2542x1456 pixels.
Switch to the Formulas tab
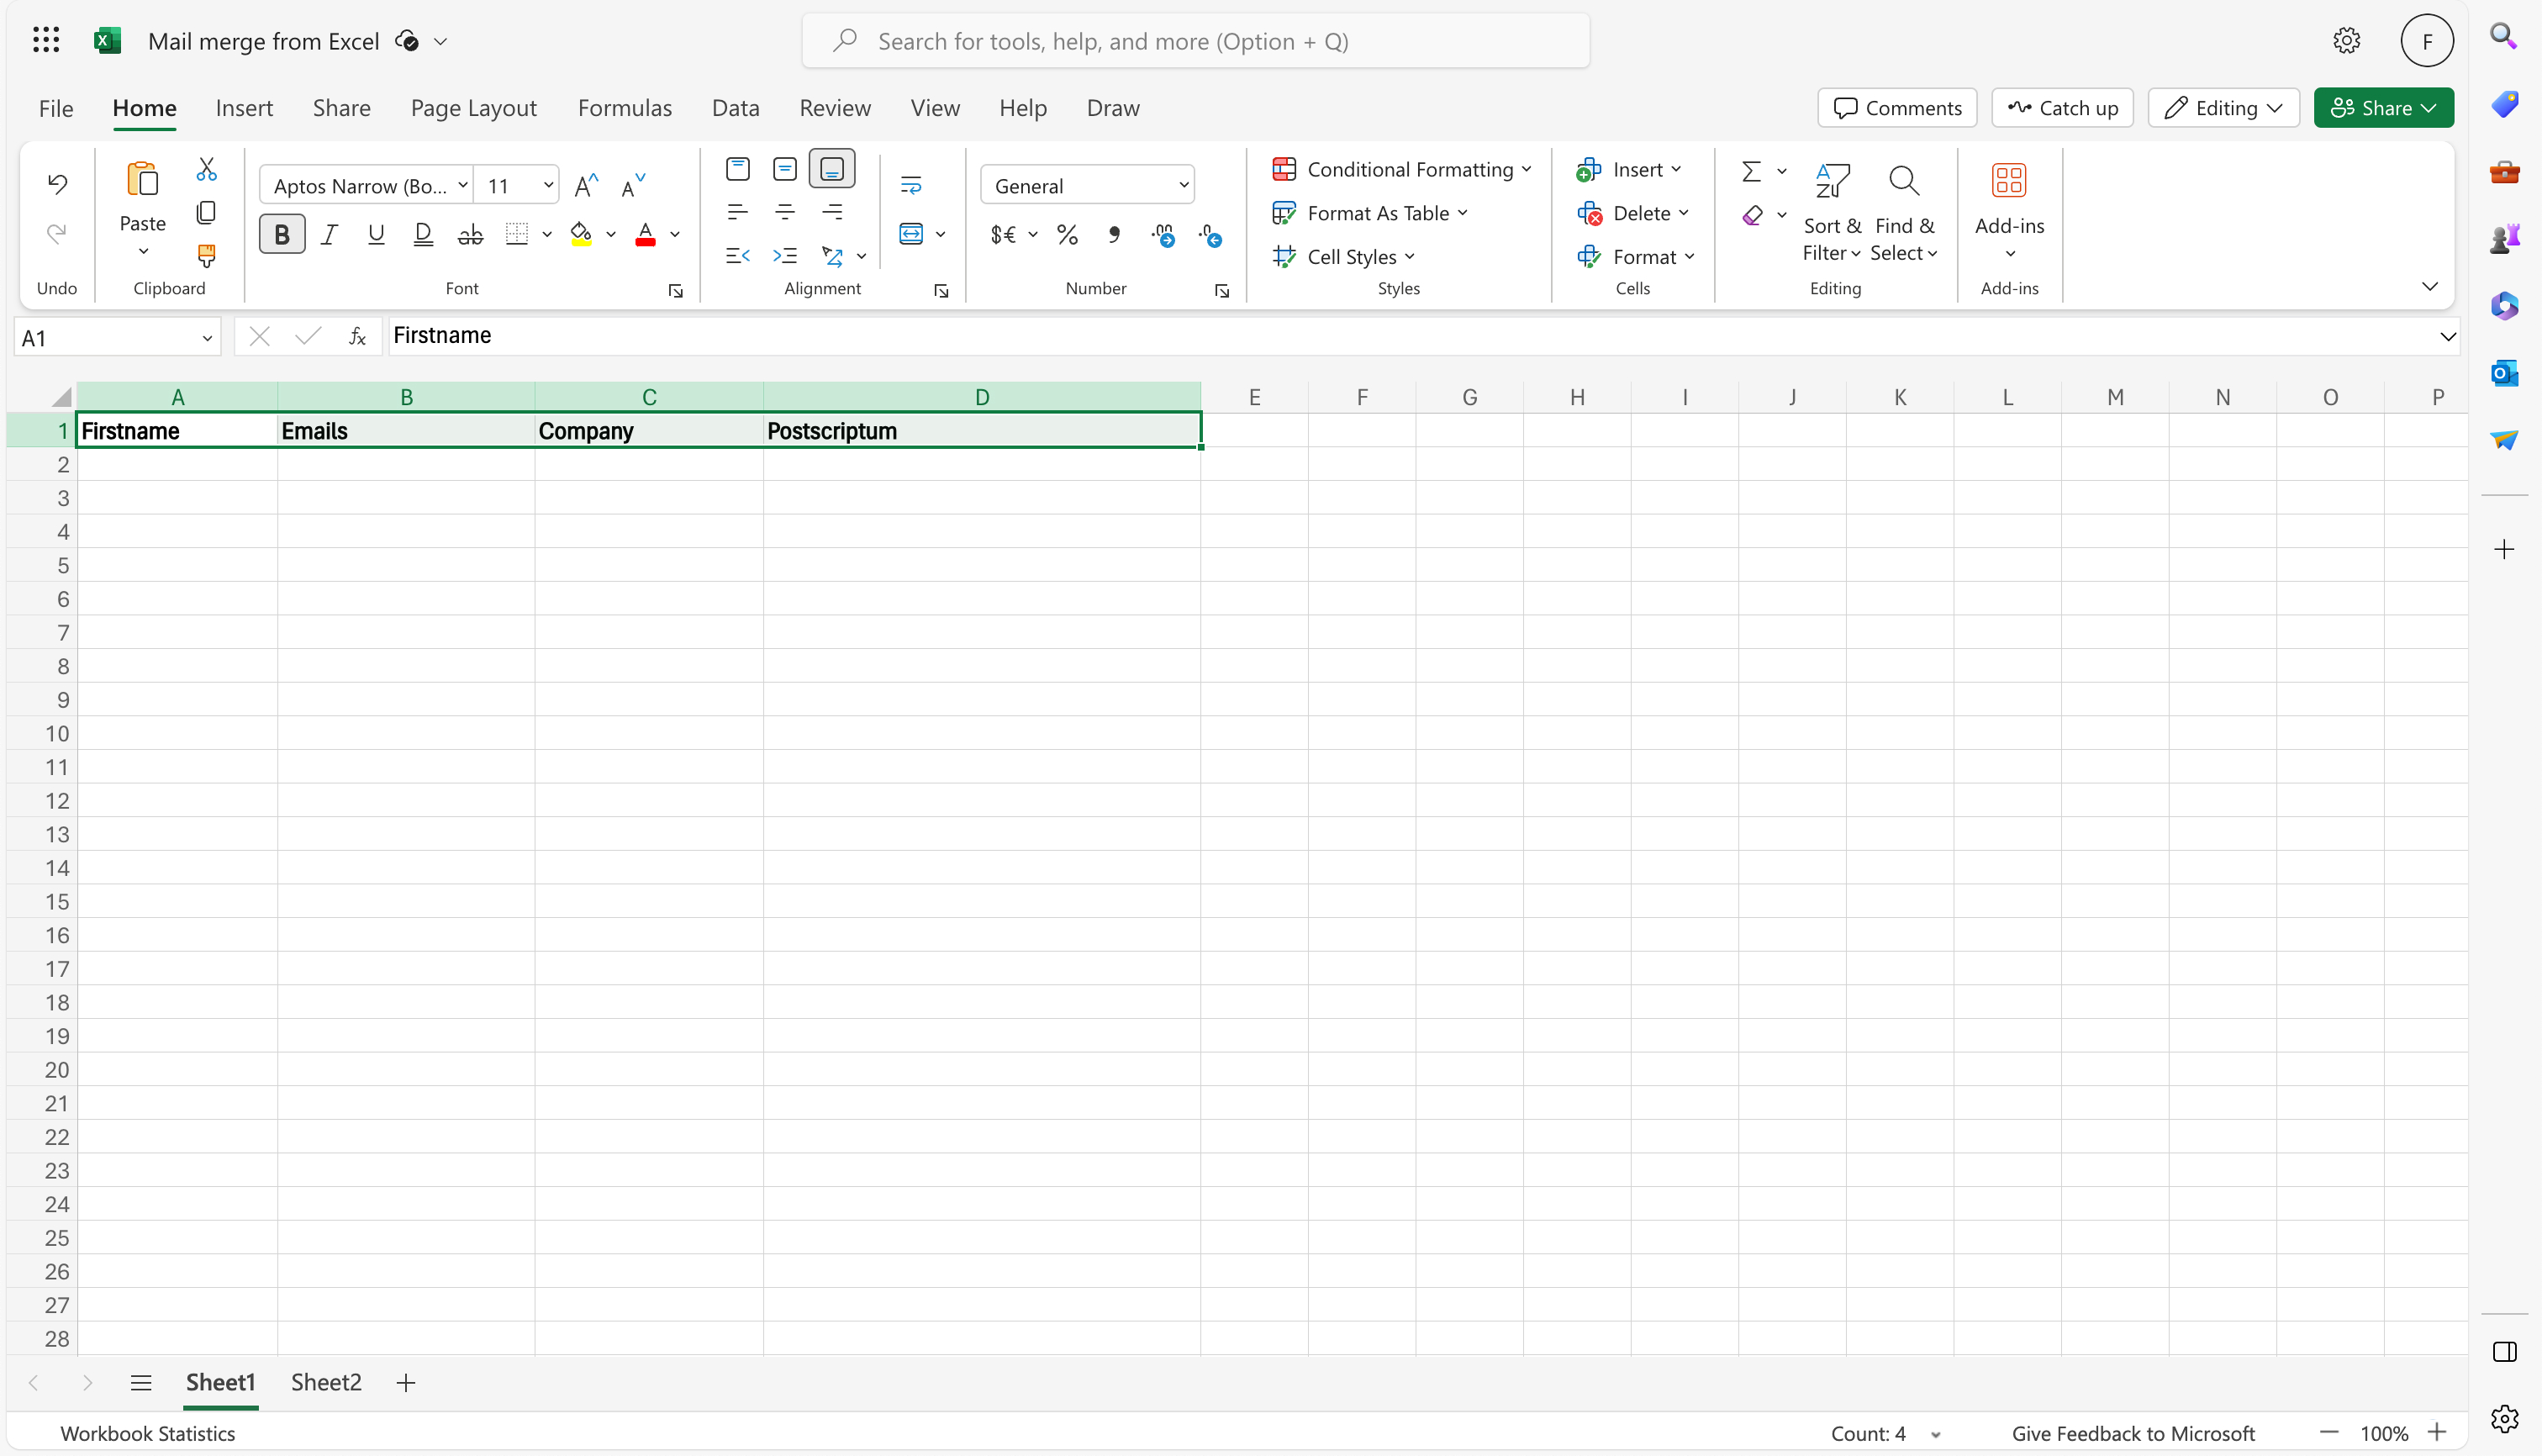625,108
